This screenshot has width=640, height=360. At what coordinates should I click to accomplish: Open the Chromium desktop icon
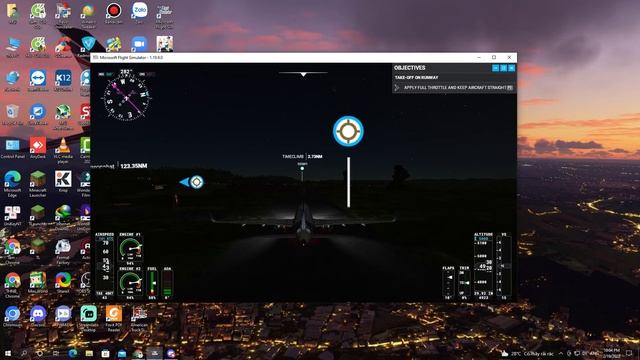coord(12,316)
